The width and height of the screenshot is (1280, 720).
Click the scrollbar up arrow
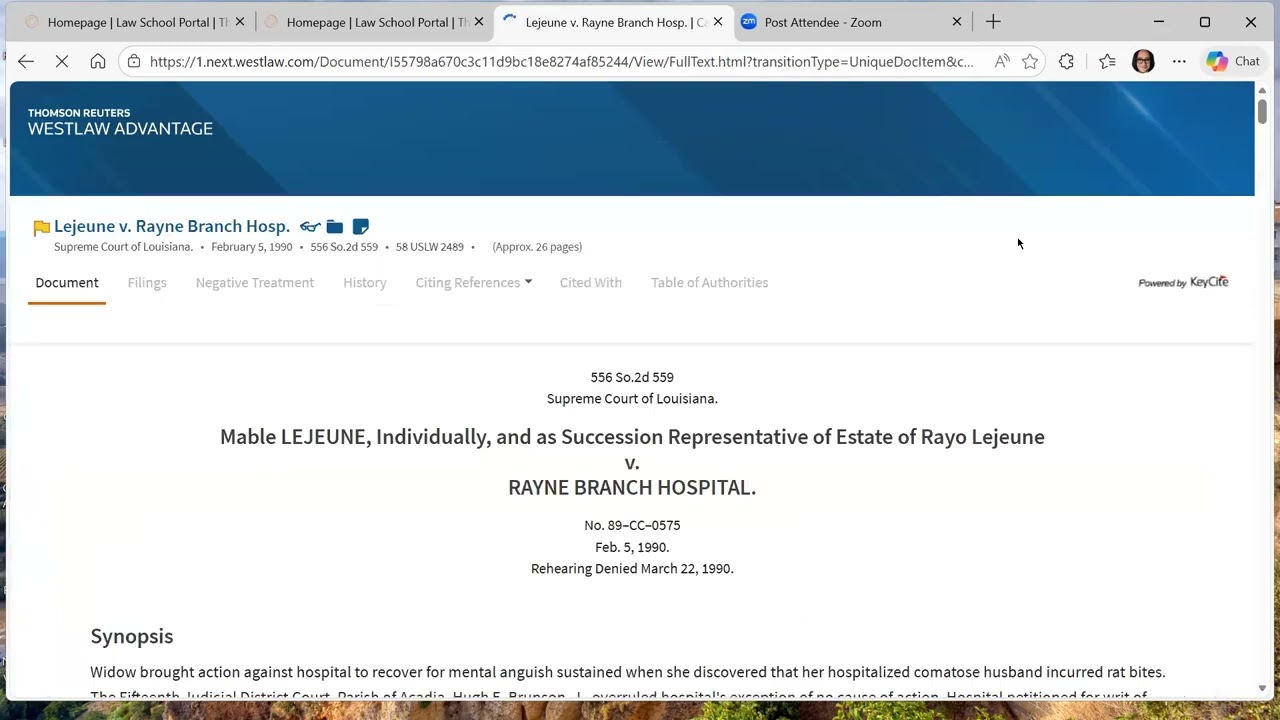[x=1262, y=90]
